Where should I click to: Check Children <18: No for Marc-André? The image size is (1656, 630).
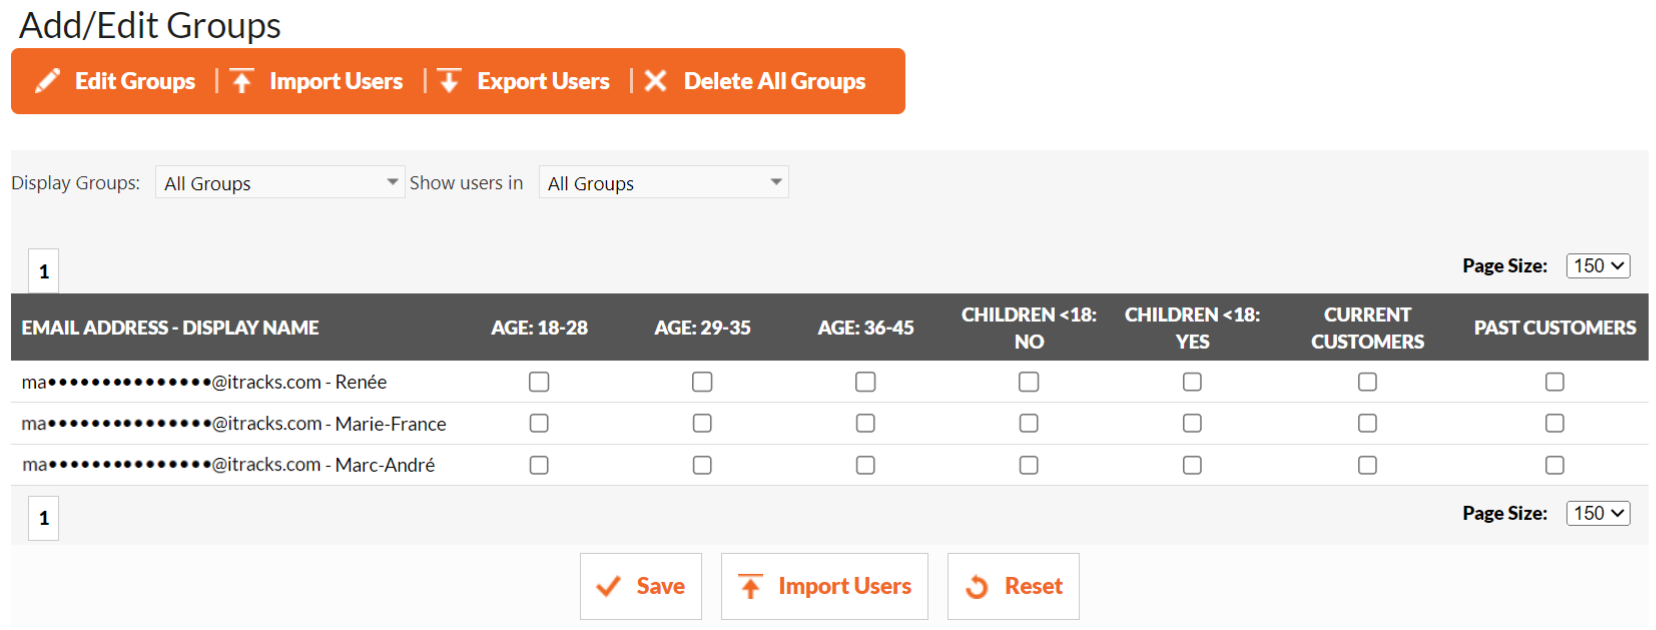pos(1029,465)
